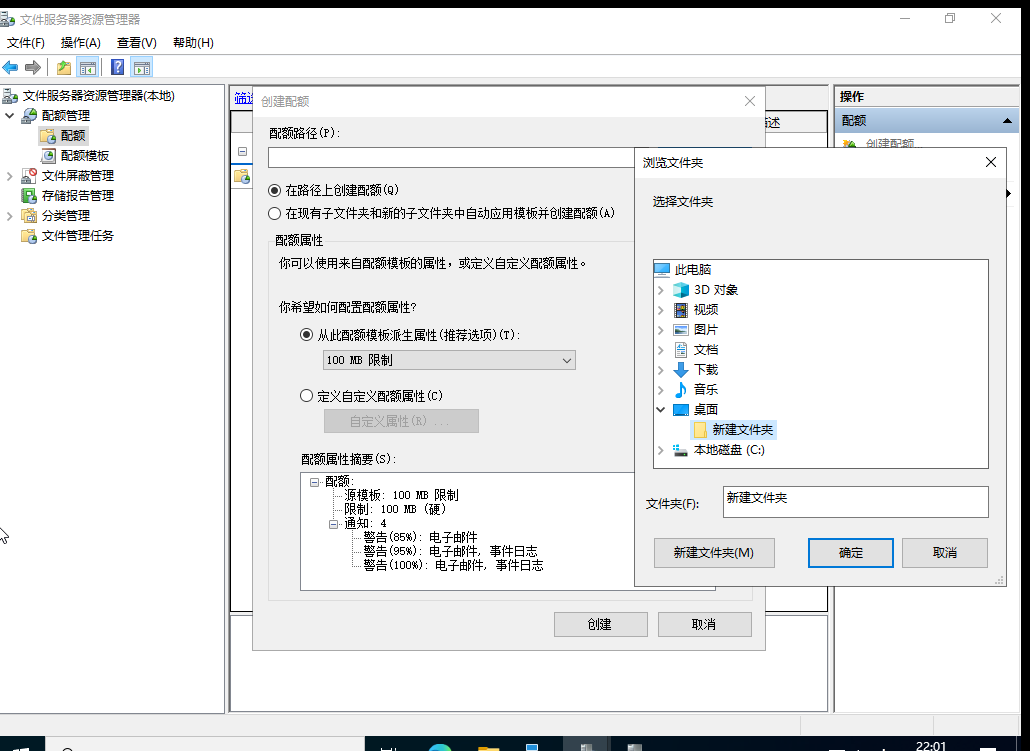Select the 存储报告管理 tree node
The image size is (1030, 751).
tap(78, 196)
